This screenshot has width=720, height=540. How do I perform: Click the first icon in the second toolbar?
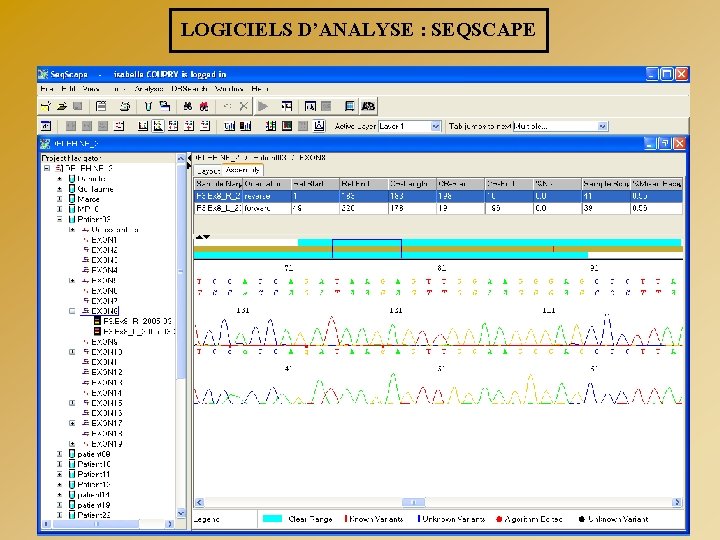[x=46, y=126]
